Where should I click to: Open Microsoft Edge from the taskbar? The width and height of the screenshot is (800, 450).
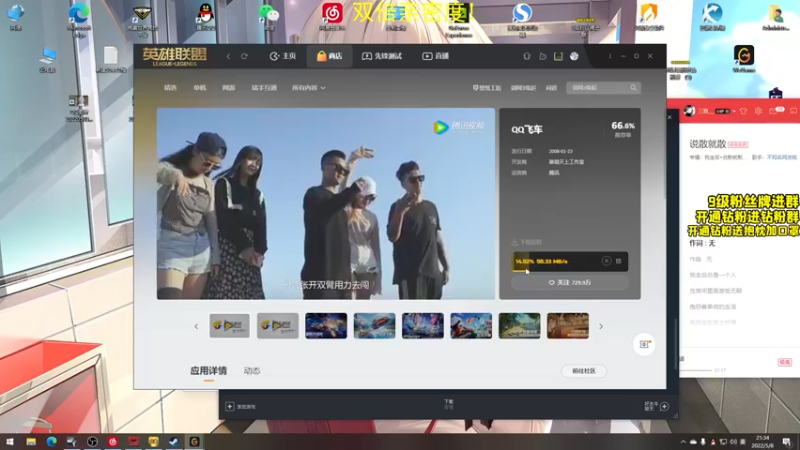pyautogui.click(x=52, y=442)
